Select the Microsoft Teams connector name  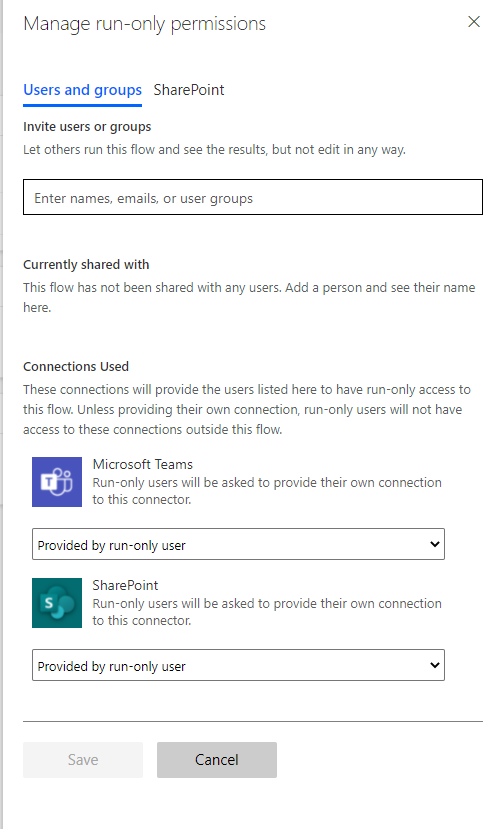(143, 464)
